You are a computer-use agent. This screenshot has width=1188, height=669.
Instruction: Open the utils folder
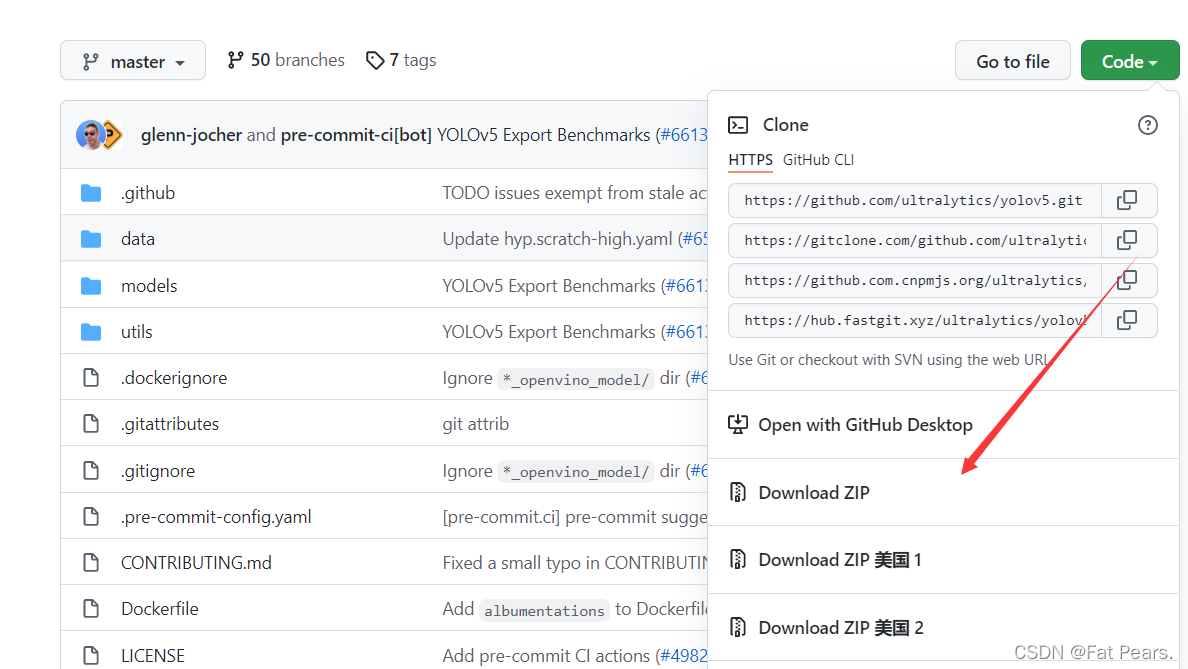(x=136, y=332)
